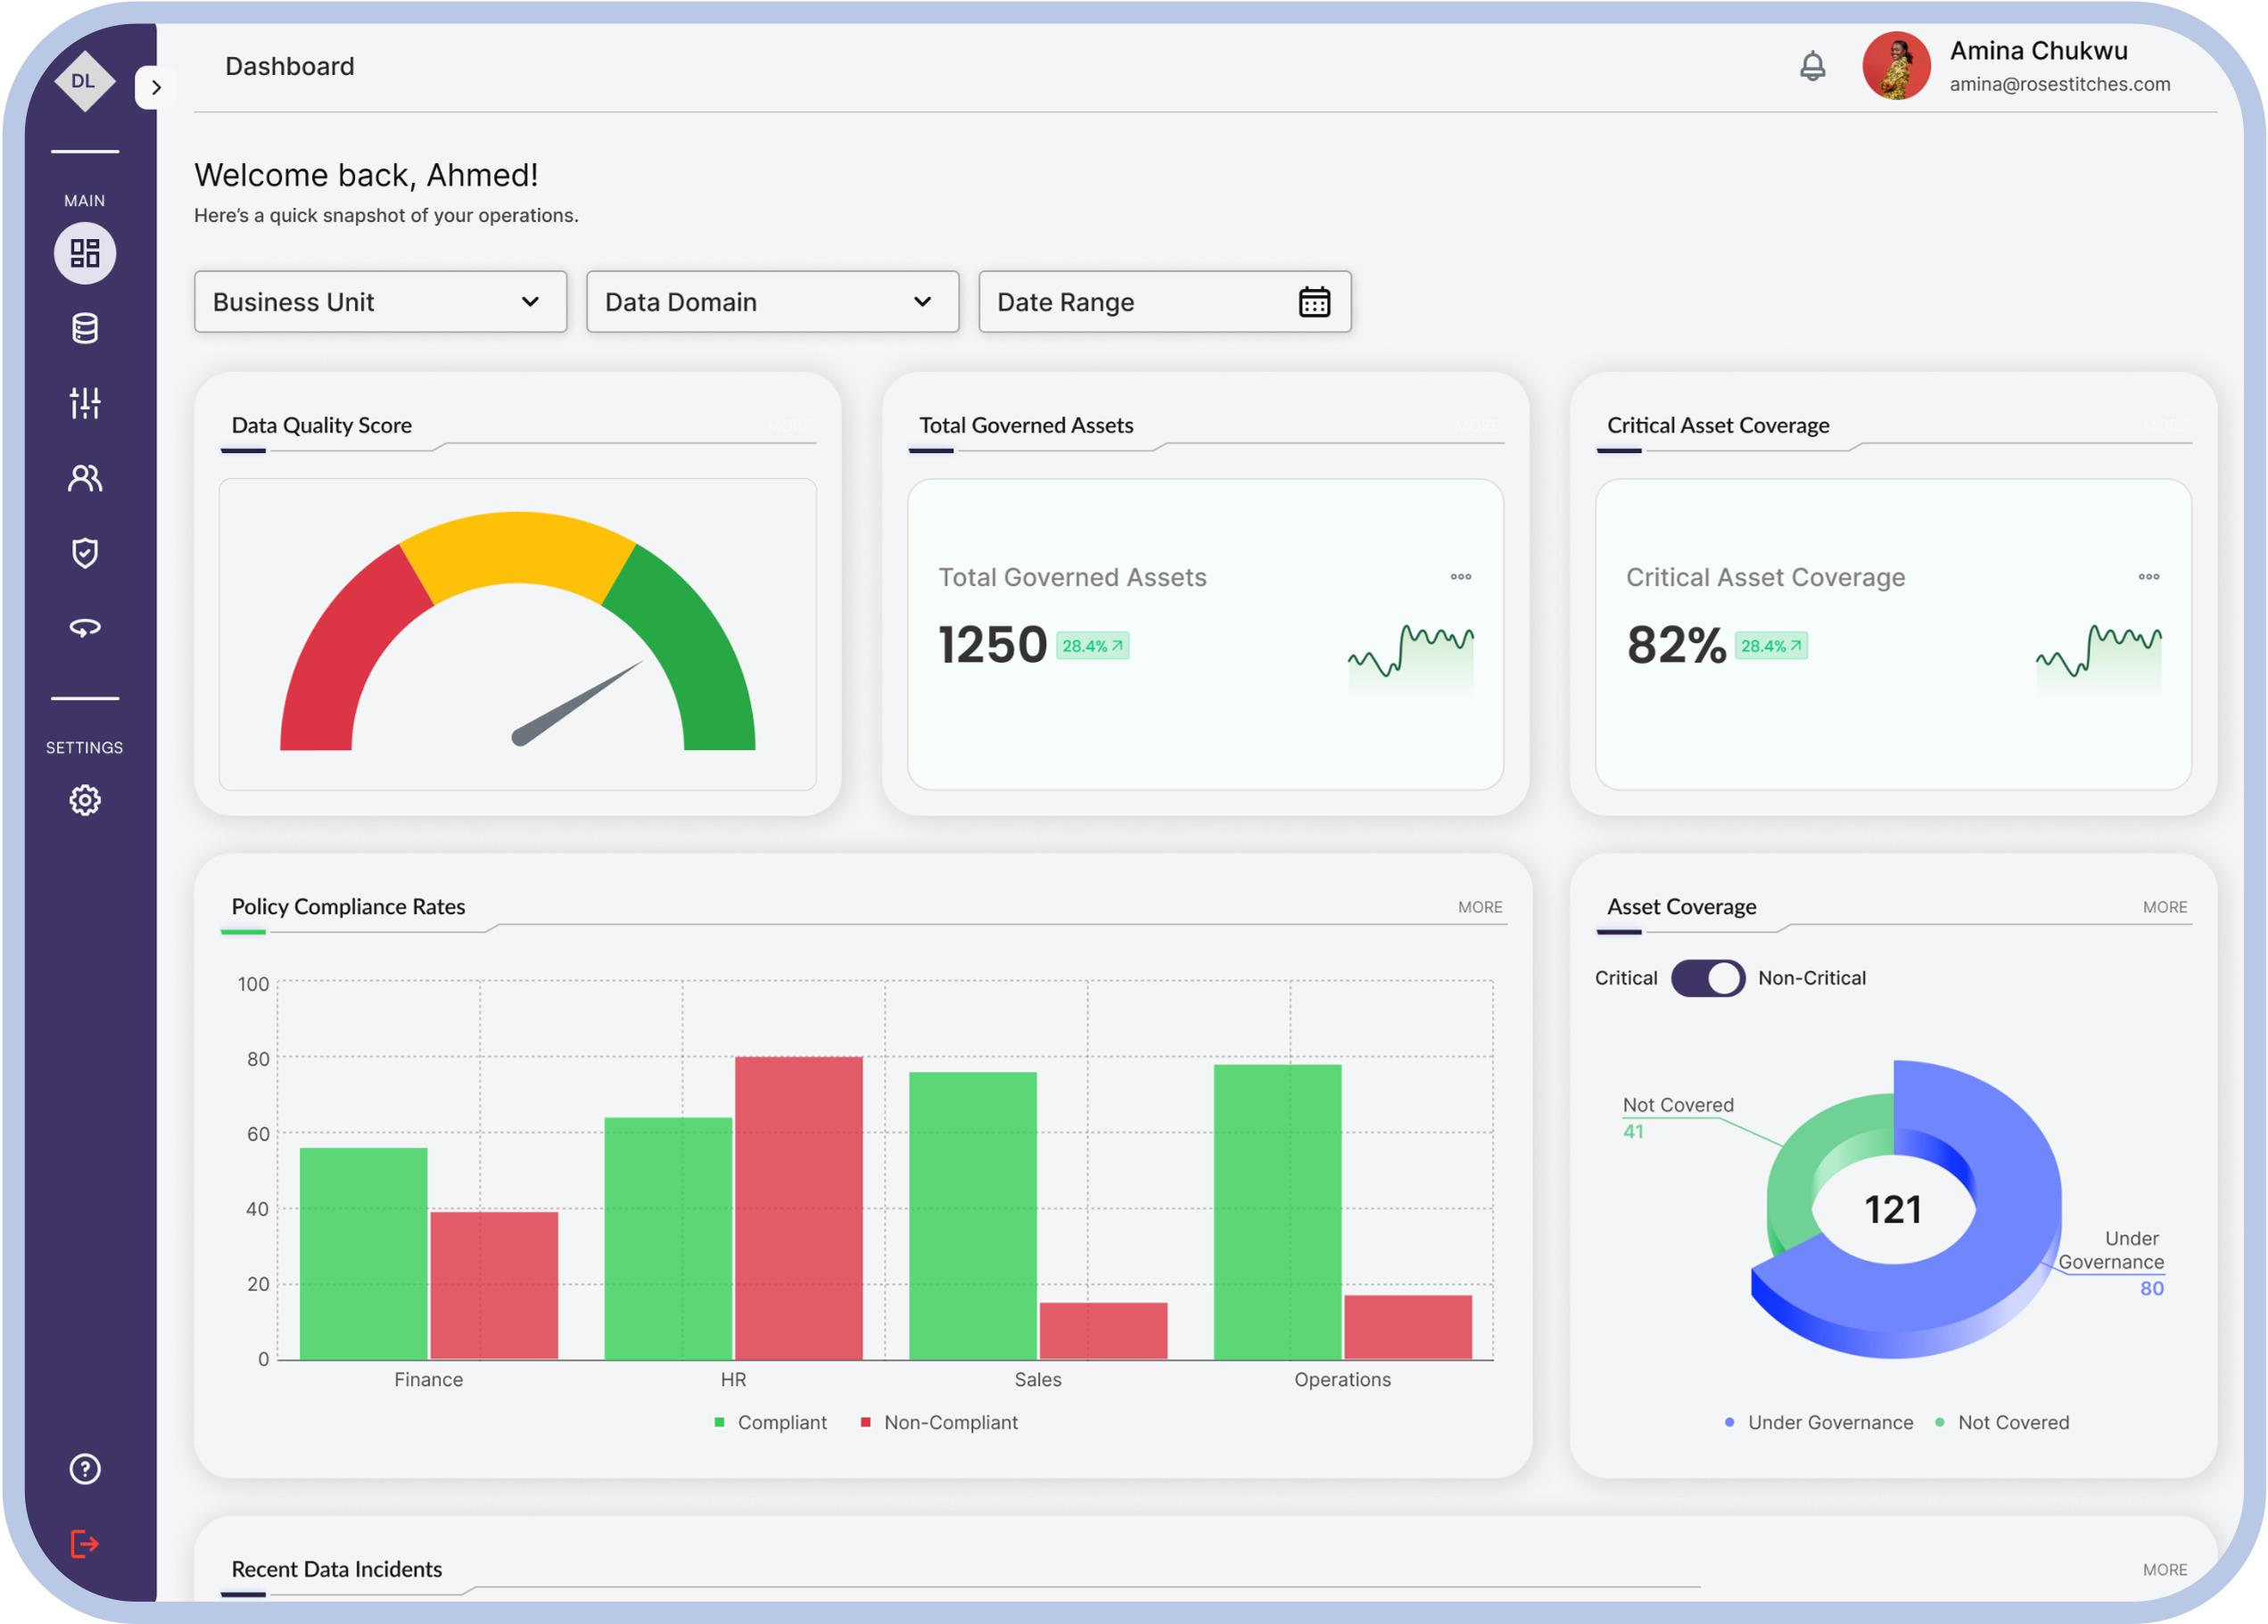Open three-dot menu on Total Governed Assets

point(1460,577)
